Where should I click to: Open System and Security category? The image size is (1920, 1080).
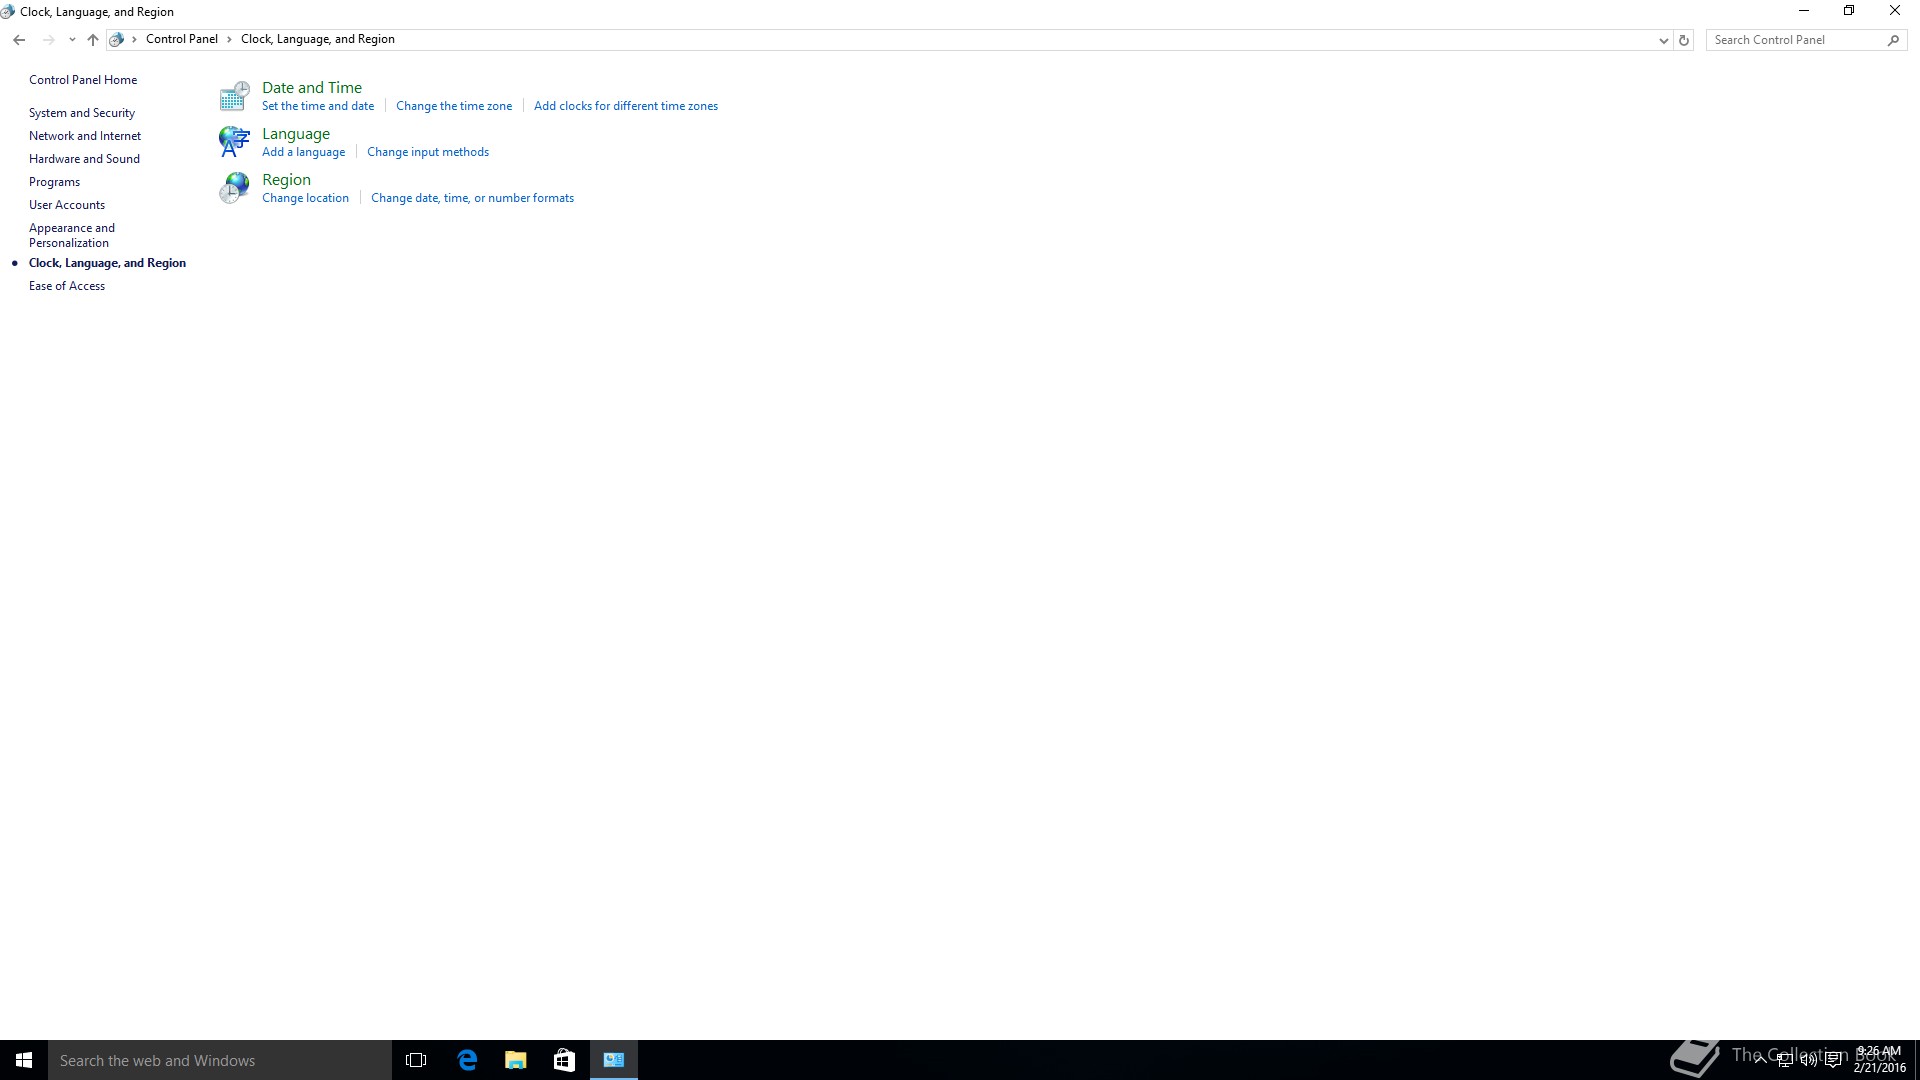click(82, 113)
